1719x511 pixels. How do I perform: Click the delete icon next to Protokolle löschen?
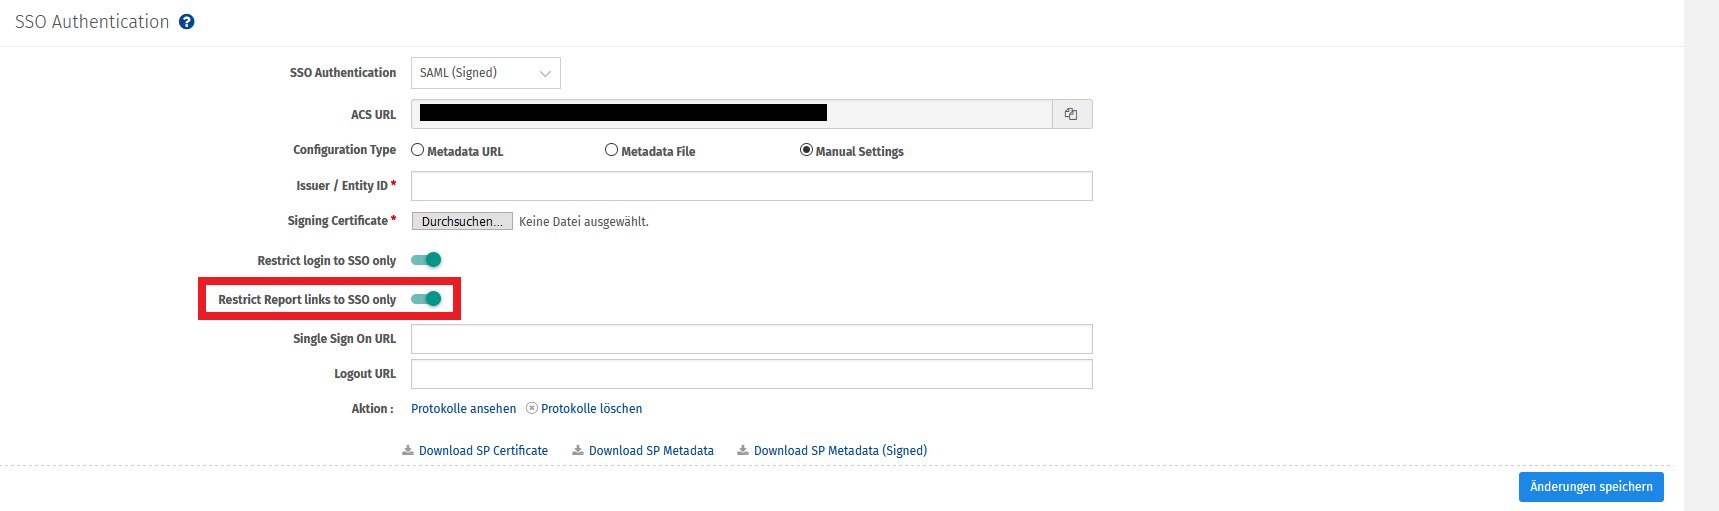coord(532,408)
